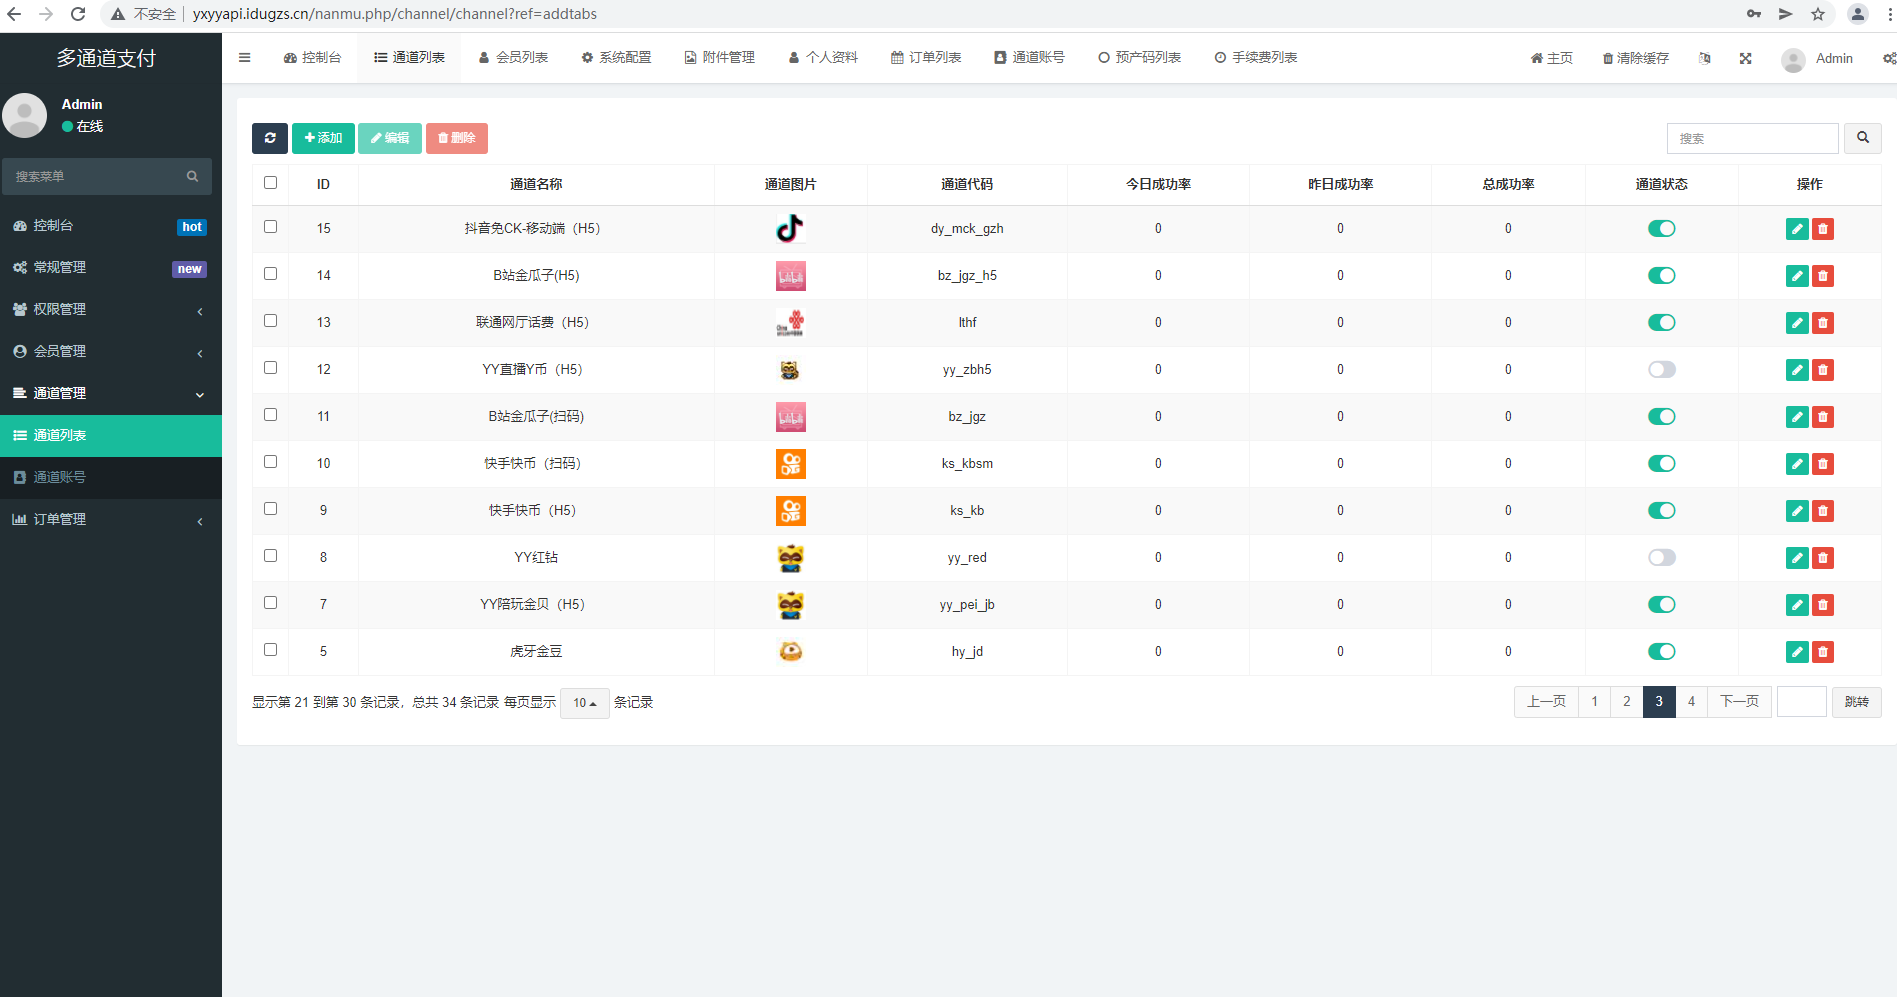Click the 添加 add button
The width and height of the screenshot is (1897, 997).
(x=323, y=138)
